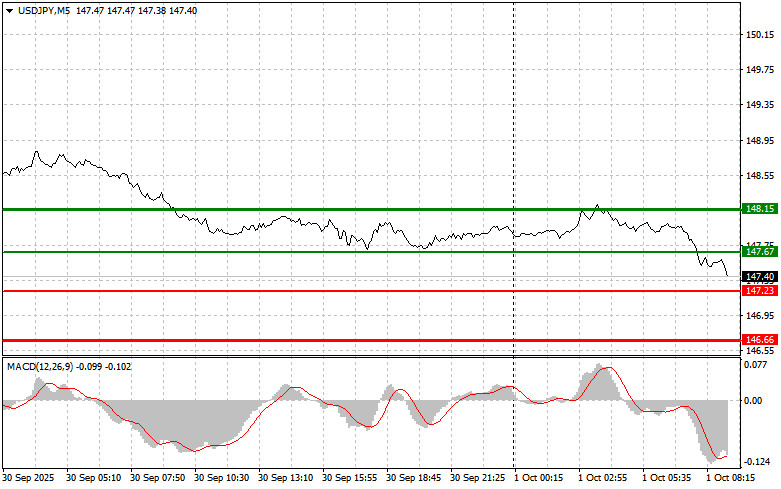Click the -0.124 MACD scale value
This screenshot has width=781, height=489.
coord(757,462)
